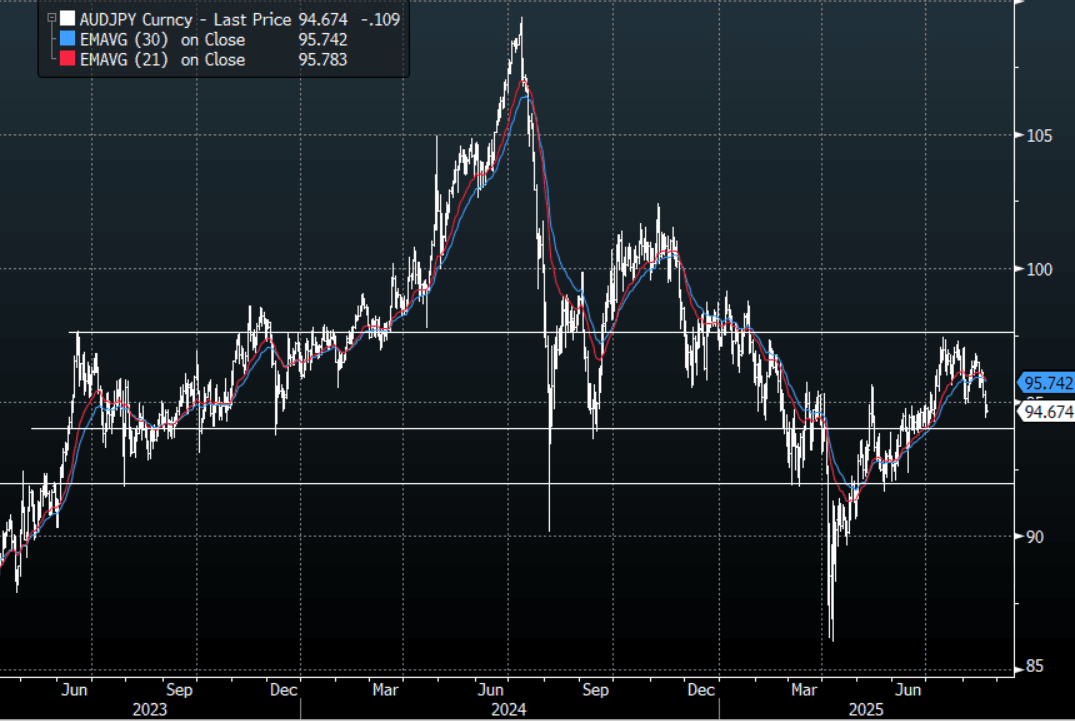Viewport: 1075px width, 721px height.
Task: Click the white 94.674 last price tag
Action: [1045, 410]
